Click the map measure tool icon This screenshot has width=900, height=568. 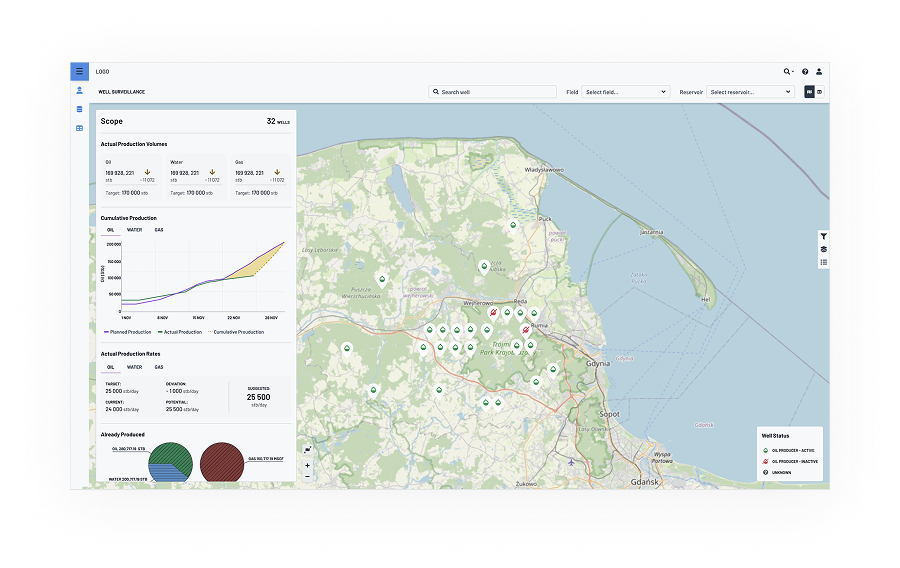point(308,450)
